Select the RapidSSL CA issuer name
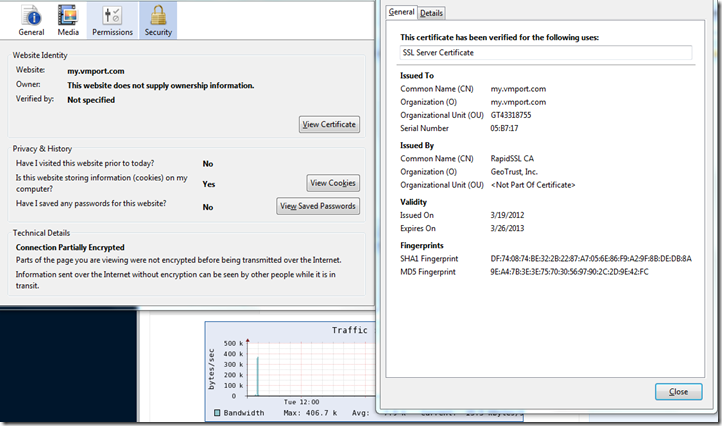Viewport: 722px width, 426px height. (512, 158)
